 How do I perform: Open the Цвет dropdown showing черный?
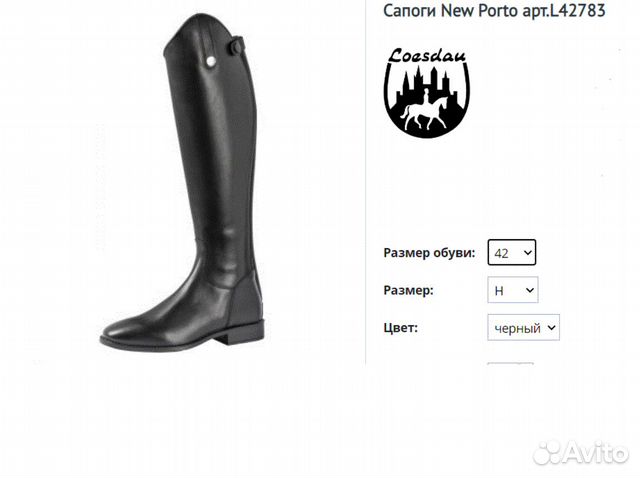(x=523, y=327)
